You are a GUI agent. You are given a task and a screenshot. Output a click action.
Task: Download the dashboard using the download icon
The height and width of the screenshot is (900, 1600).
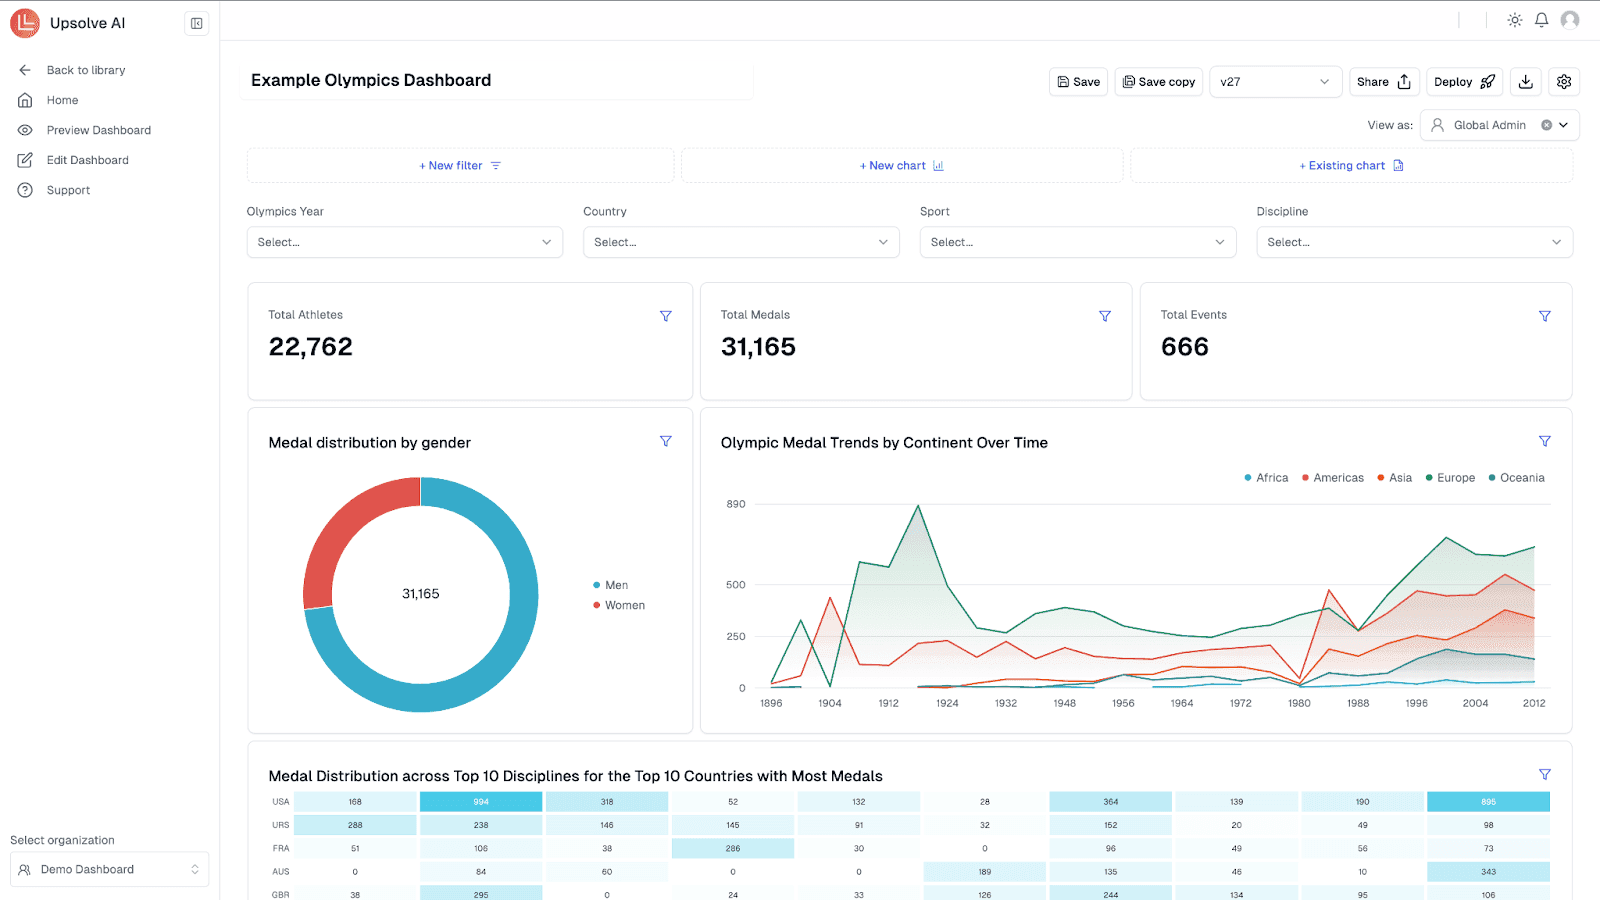1524,81
